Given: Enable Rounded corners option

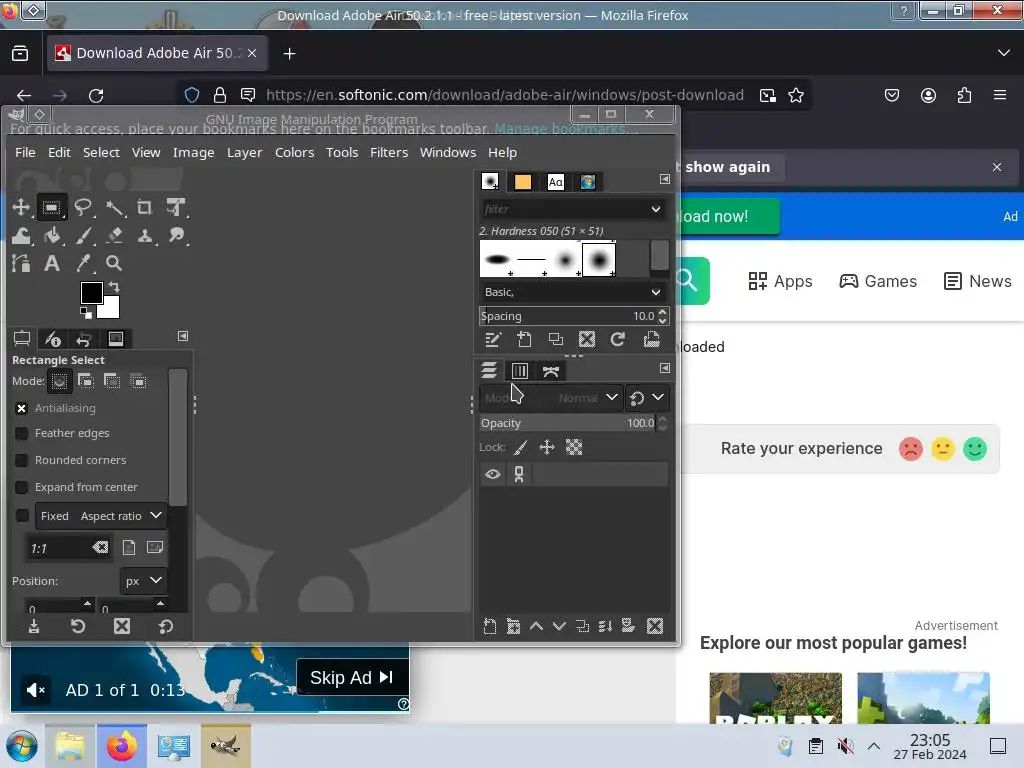Looking at the screenshot, I should click(22, 460).
